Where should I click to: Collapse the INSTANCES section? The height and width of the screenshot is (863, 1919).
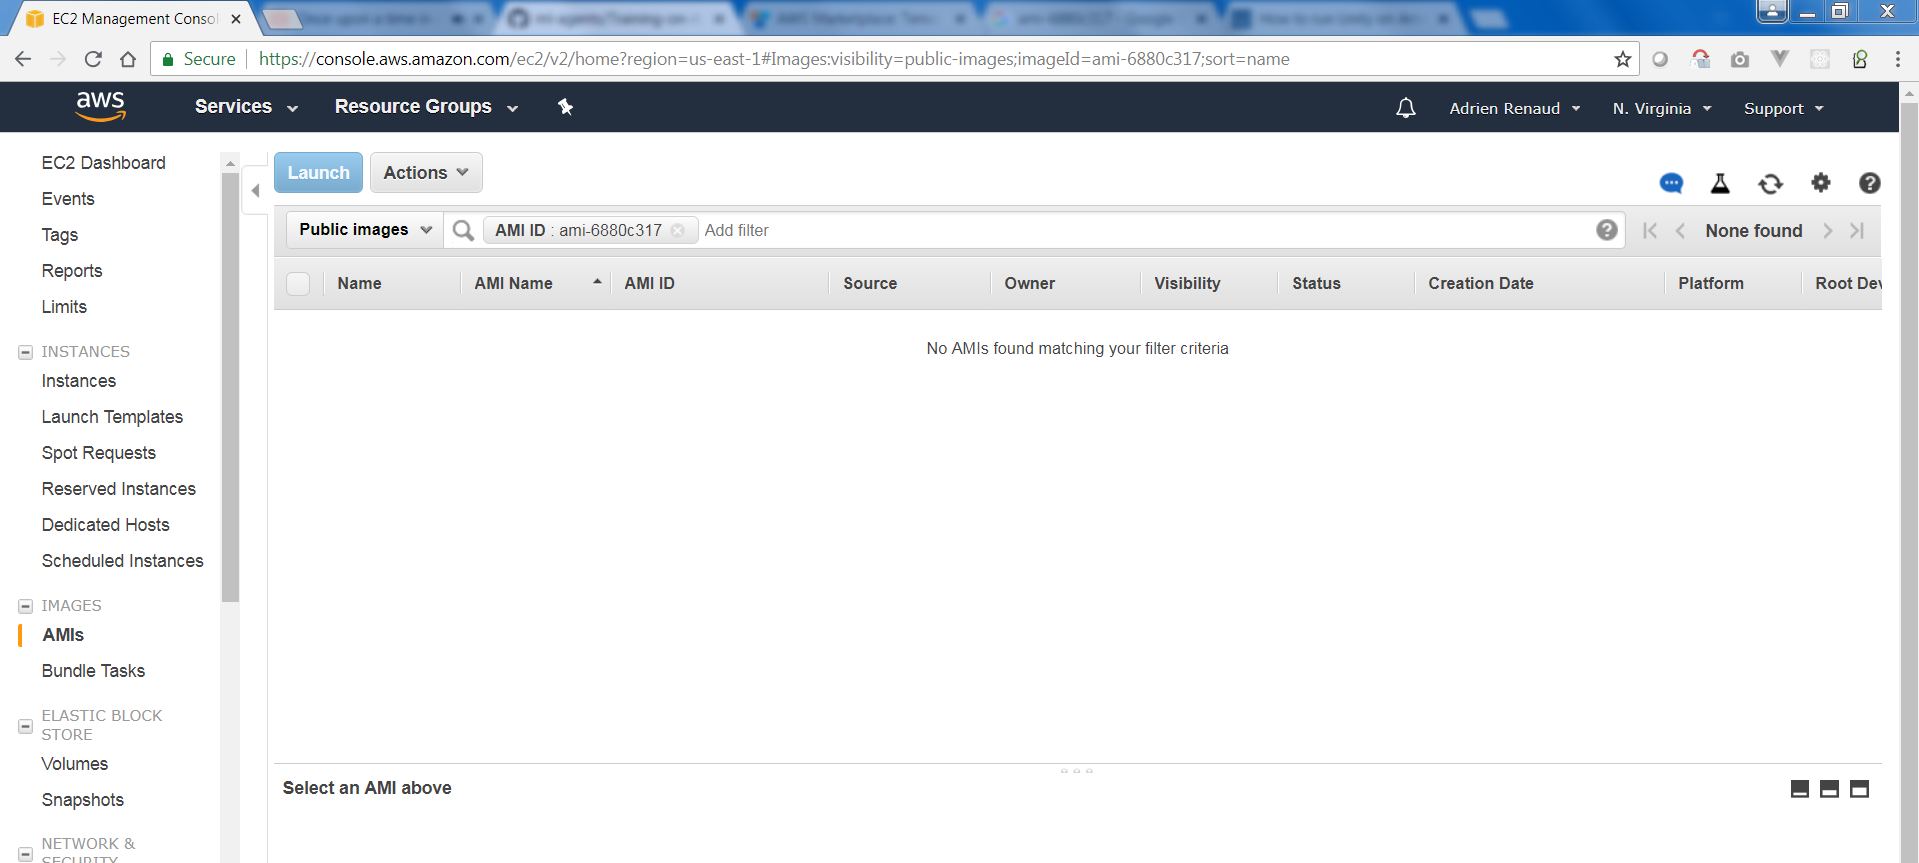click(26, 352)
